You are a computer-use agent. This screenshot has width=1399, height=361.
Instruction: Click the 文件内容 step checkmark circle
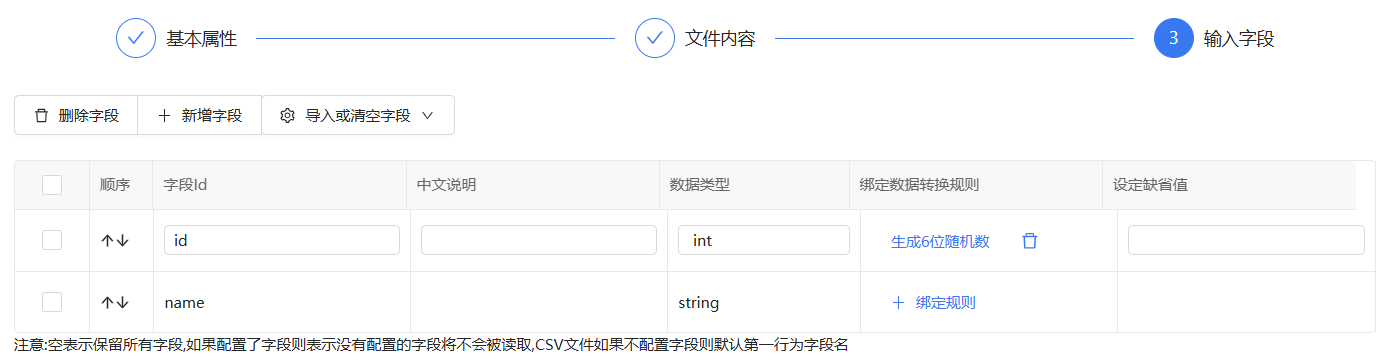[x=655, y=39]
